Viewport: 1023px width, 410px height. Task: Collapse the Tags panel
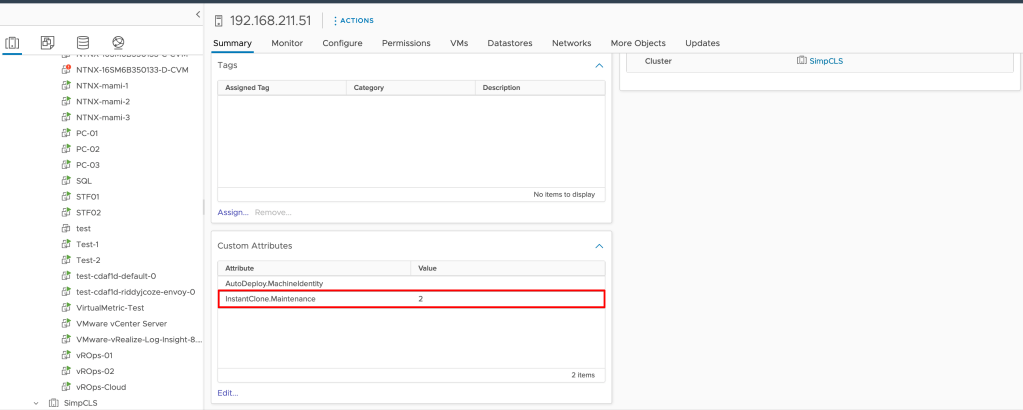coord(599,65)
